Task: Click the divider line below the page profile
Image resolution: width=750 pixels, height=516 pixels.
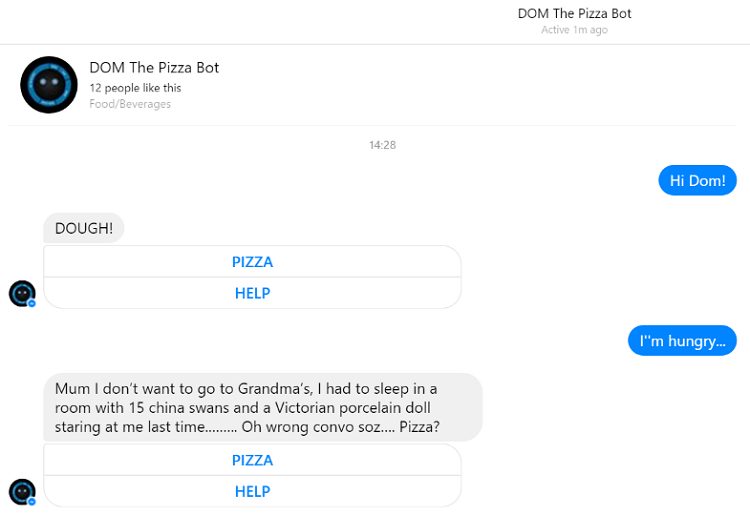Action: tap(378, 126)
